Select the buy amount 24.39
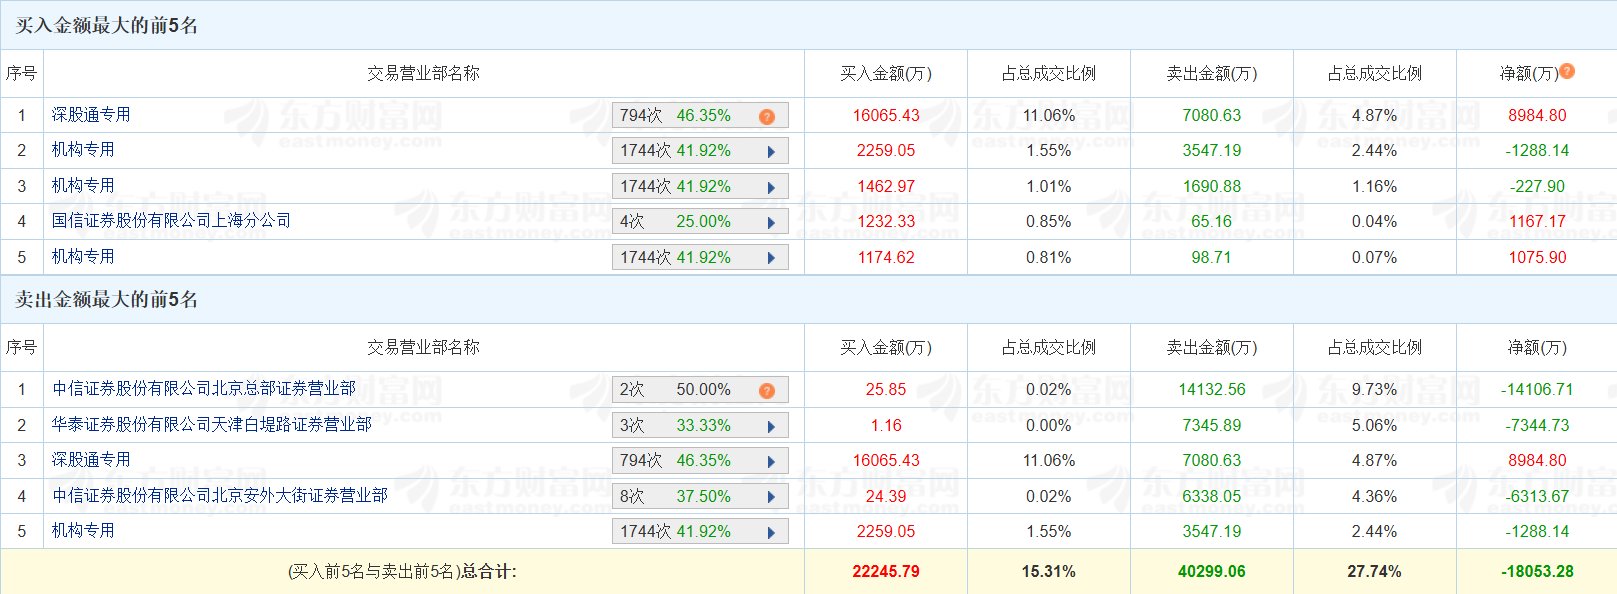 coord(886,497)
